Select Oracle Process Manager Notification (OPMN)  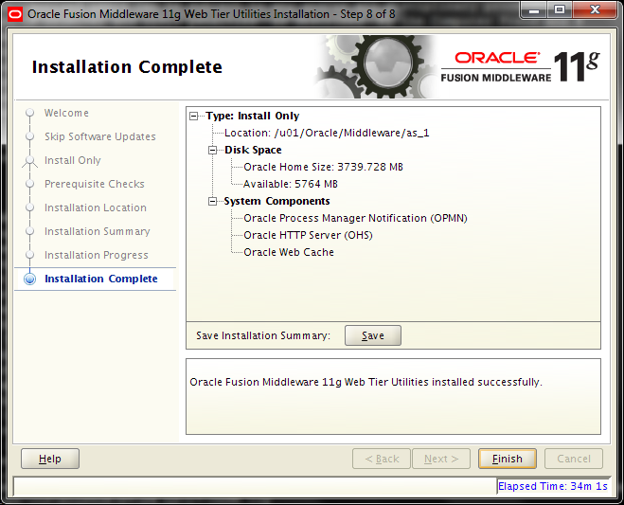(355, 218)
